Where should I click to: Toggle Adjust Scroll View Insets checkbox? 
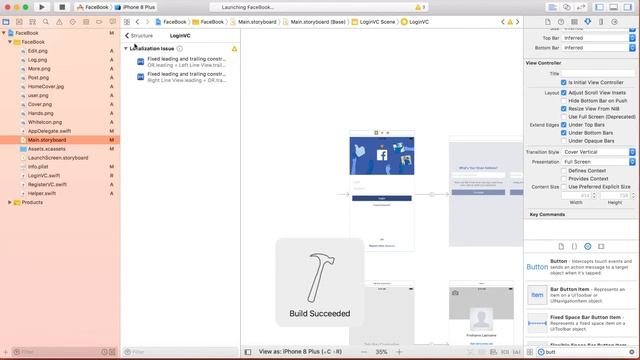[x=564, y=93]
